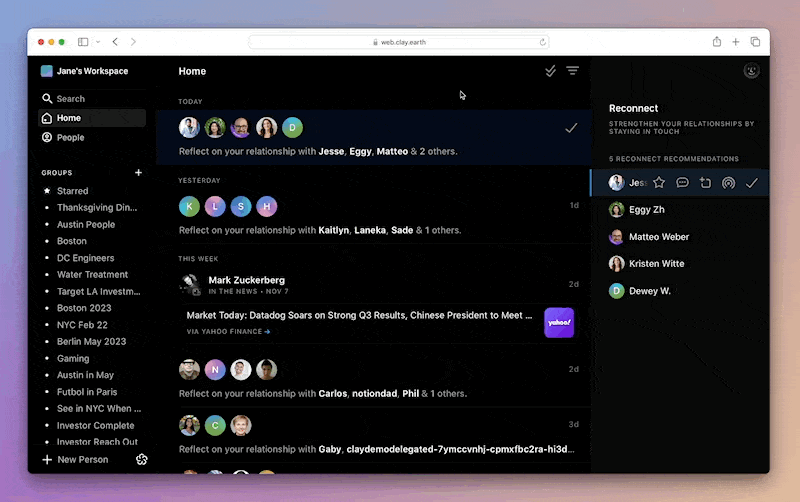
Task: Add a new group with plus icon
Action: click(138, 172)
